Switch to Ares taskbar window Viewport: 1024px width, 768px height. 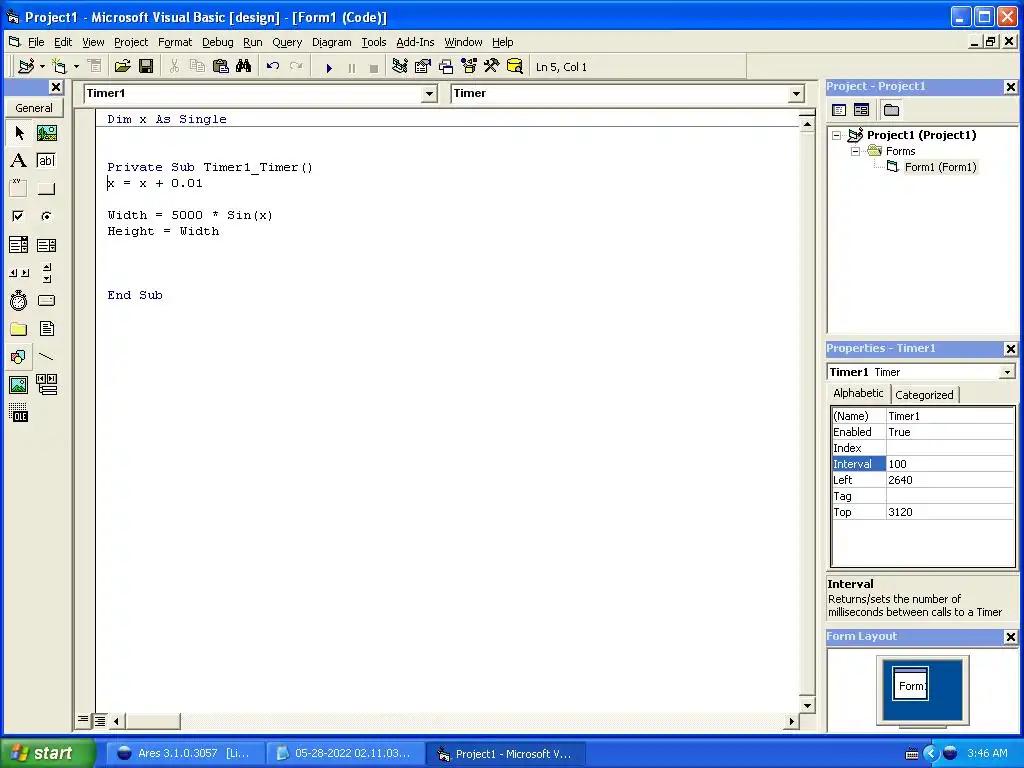pos(185,754)
